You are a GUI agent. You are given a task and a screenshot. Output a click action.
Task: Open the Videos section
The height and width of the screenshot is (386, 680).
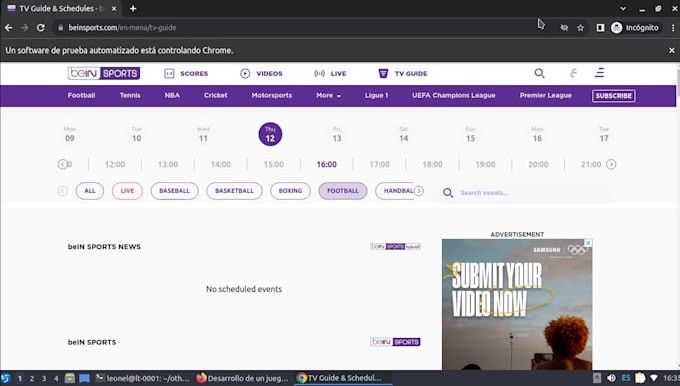click(x=262, y=74)
